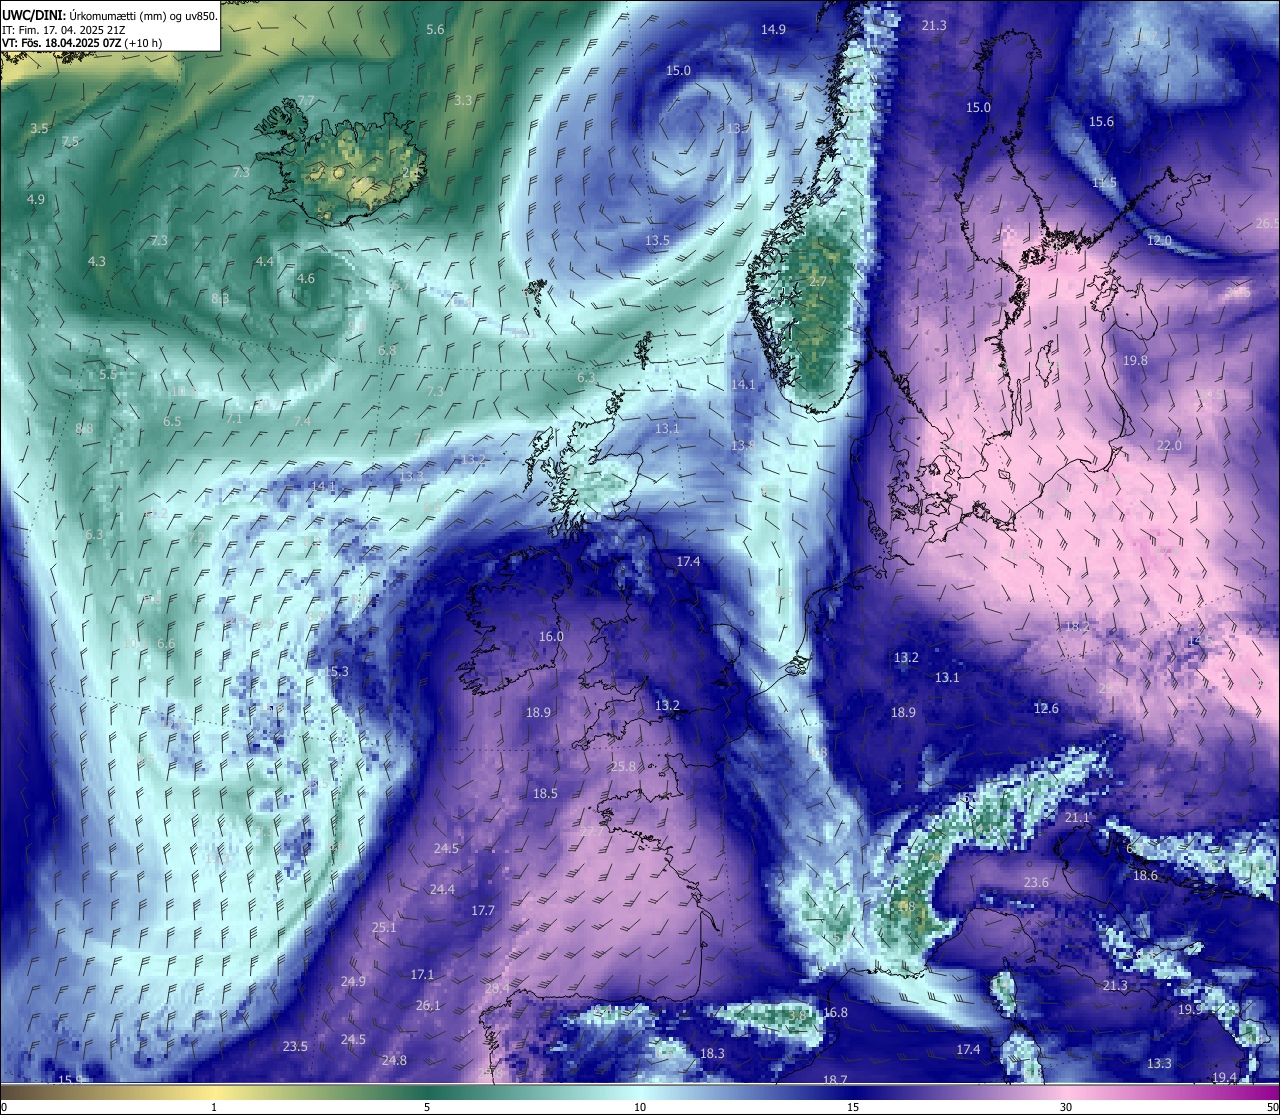Click the value 17.7 in the Bay of Biscay
This screenshot has height=1115, width=1280.
pos(483,911)
